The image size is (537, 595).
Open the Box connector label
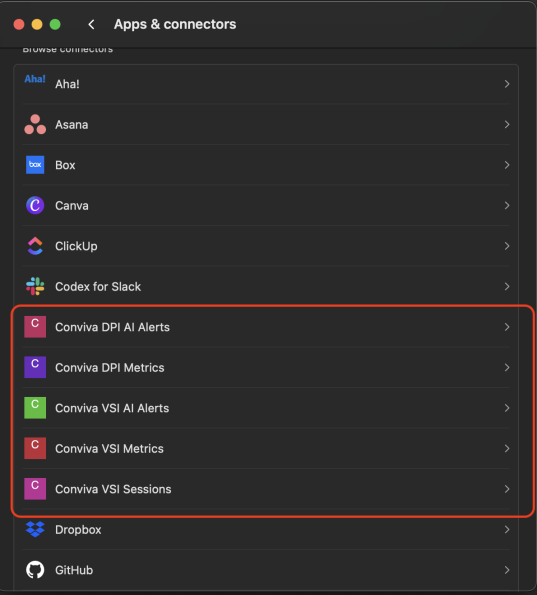[x=65, y=165]
